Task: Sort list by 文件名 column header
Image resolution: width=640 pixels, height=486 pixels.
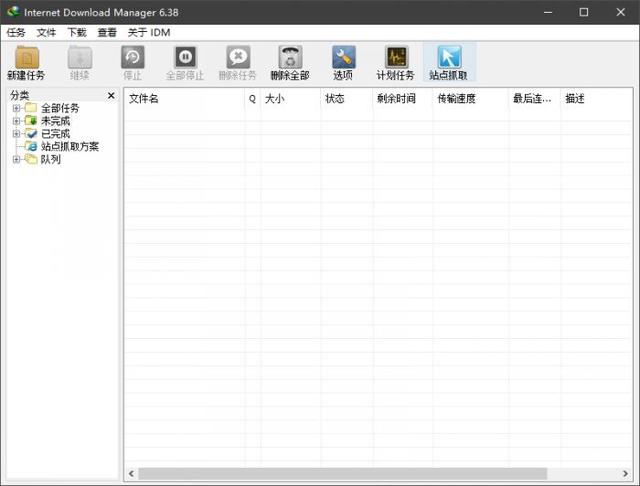Action: click(183, 99)
